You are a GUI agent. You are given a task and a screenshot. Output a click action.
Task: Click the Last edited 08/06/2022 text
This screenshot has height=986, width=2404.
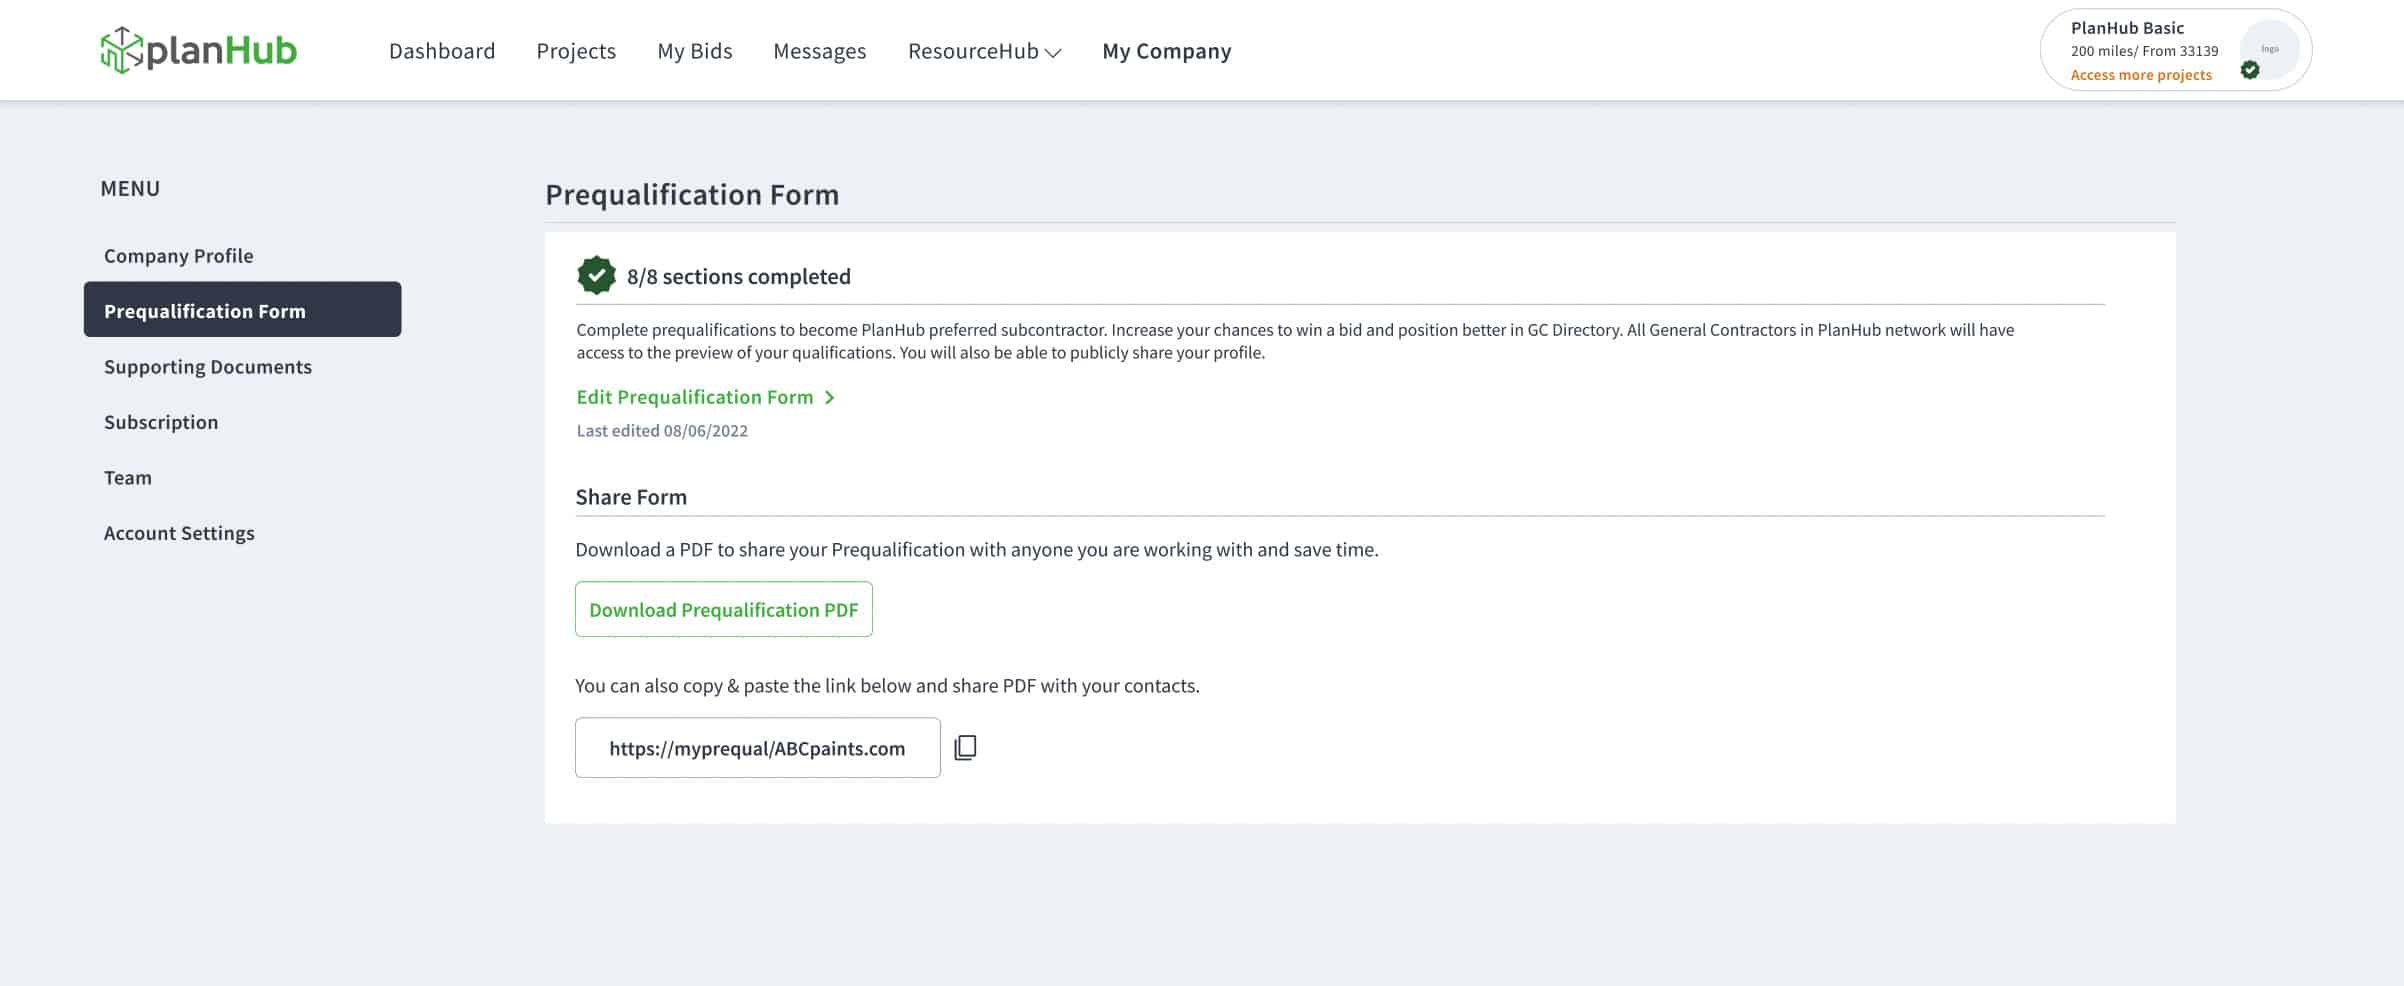[662, 431]
